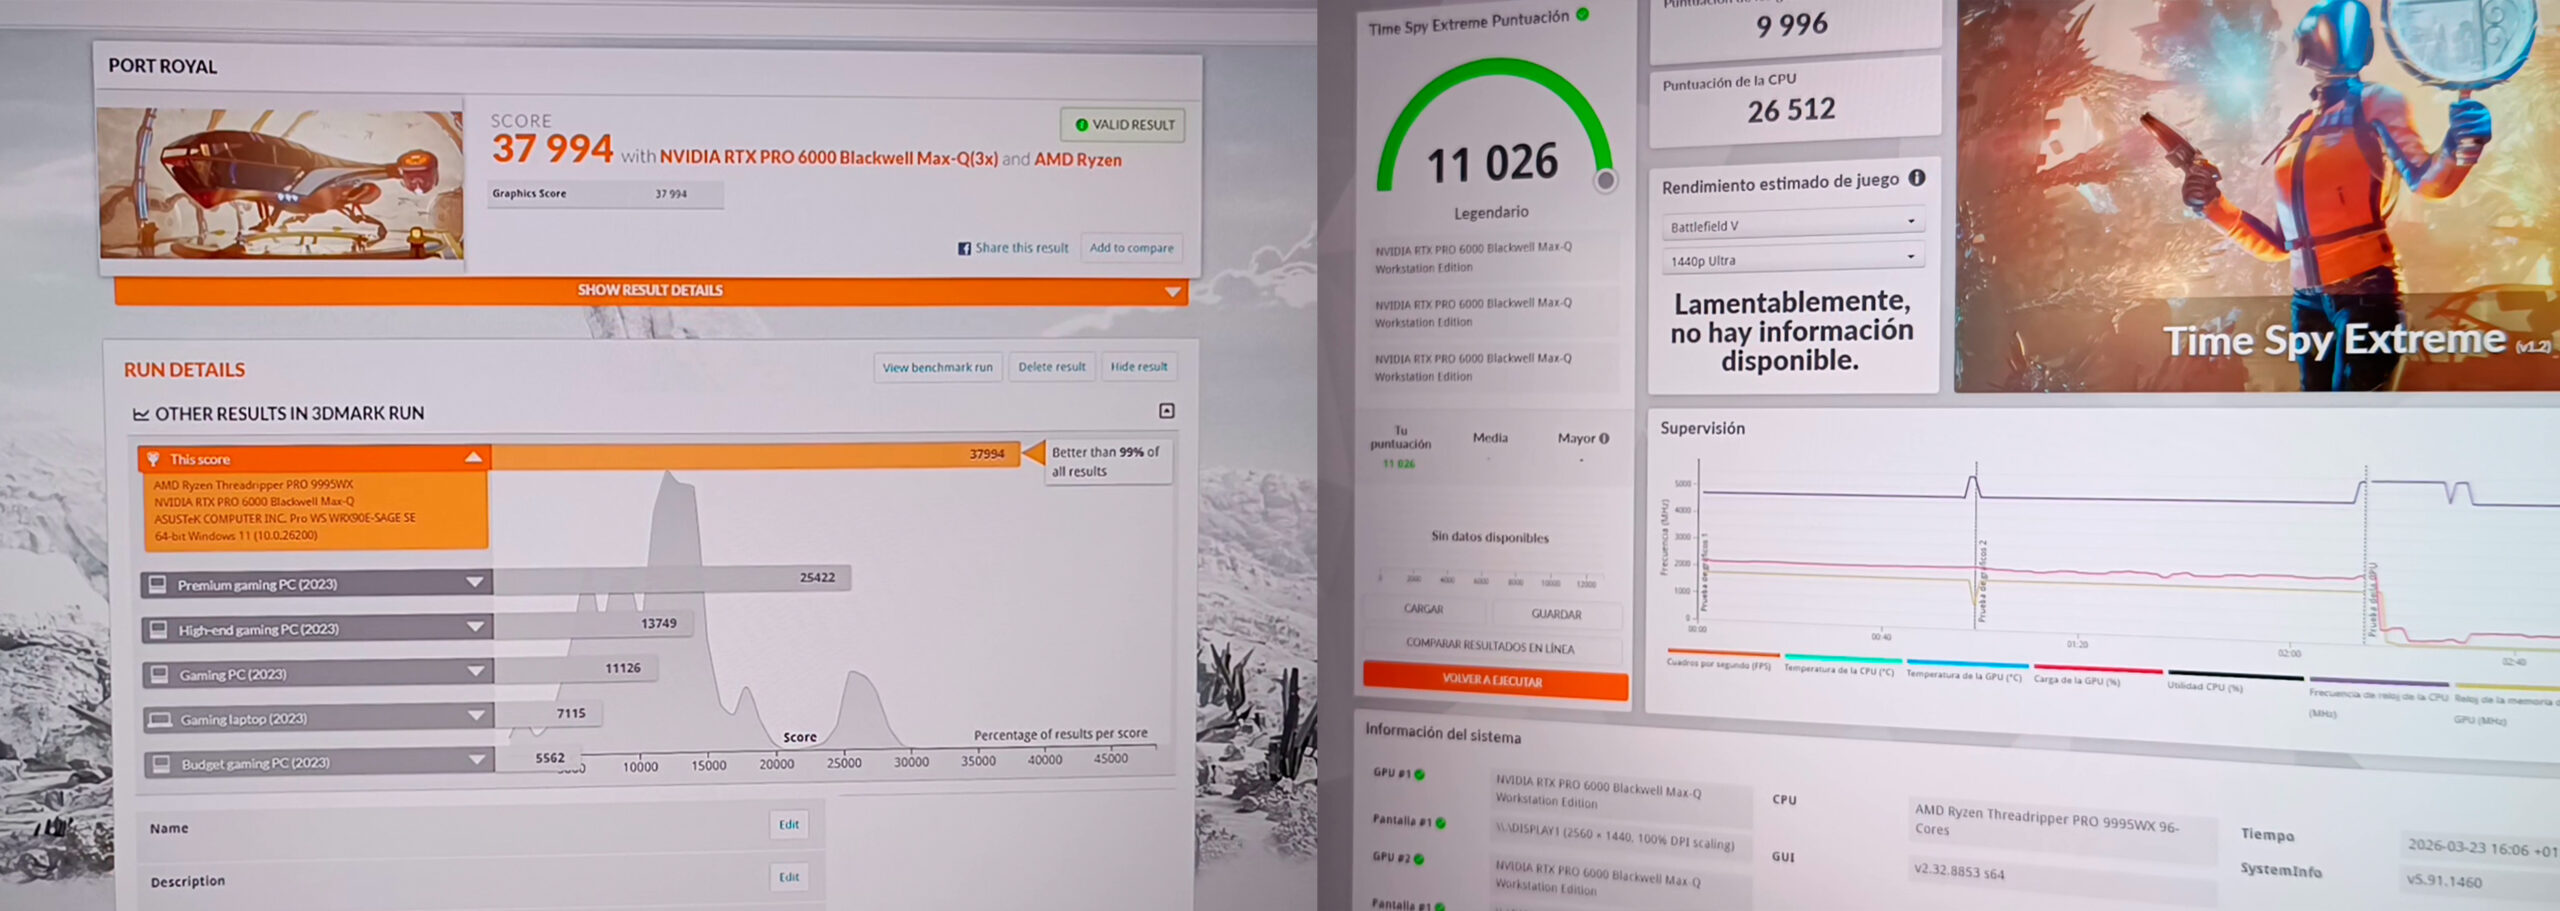Collapse the This score row arrow
This screenshot has width=2560, height=911.
pyautogui.click(x=473, y=457)
